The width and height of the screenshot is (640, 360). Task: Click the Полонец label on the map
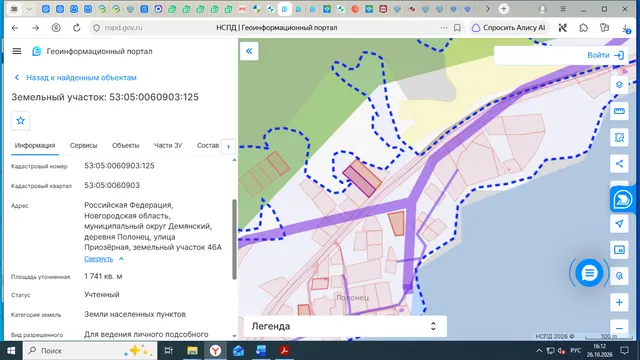tap(352, 298)
